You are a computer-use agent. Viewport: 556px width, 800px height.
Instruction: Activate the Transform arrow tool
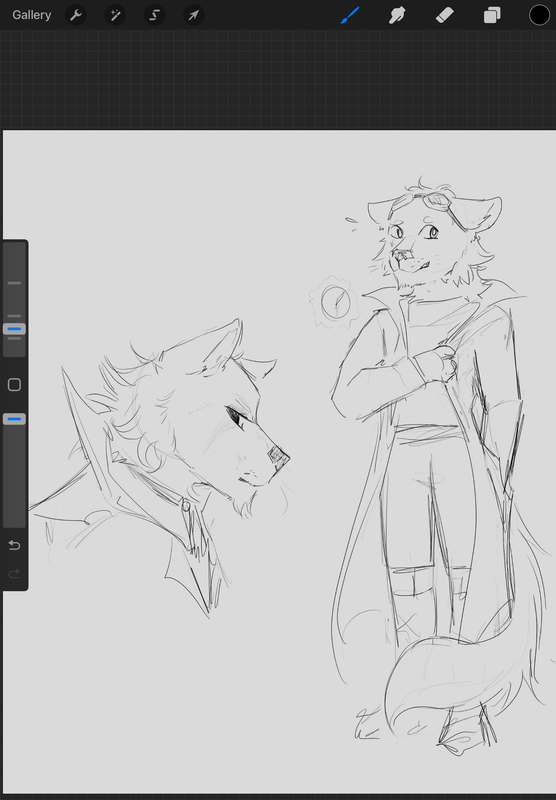(194, 15)
